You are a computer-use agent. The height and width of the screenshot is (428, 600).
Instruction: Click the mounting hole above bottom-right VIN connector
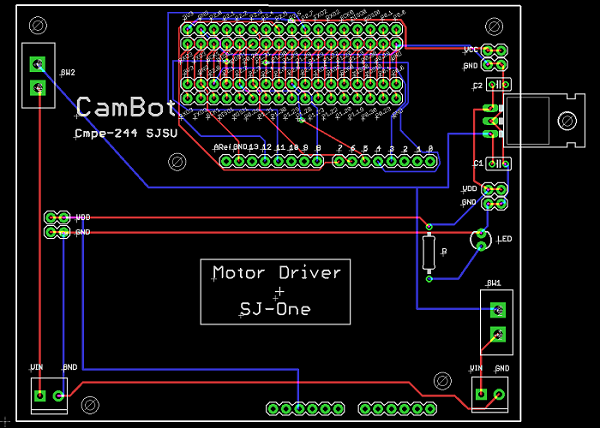point(442,381)
